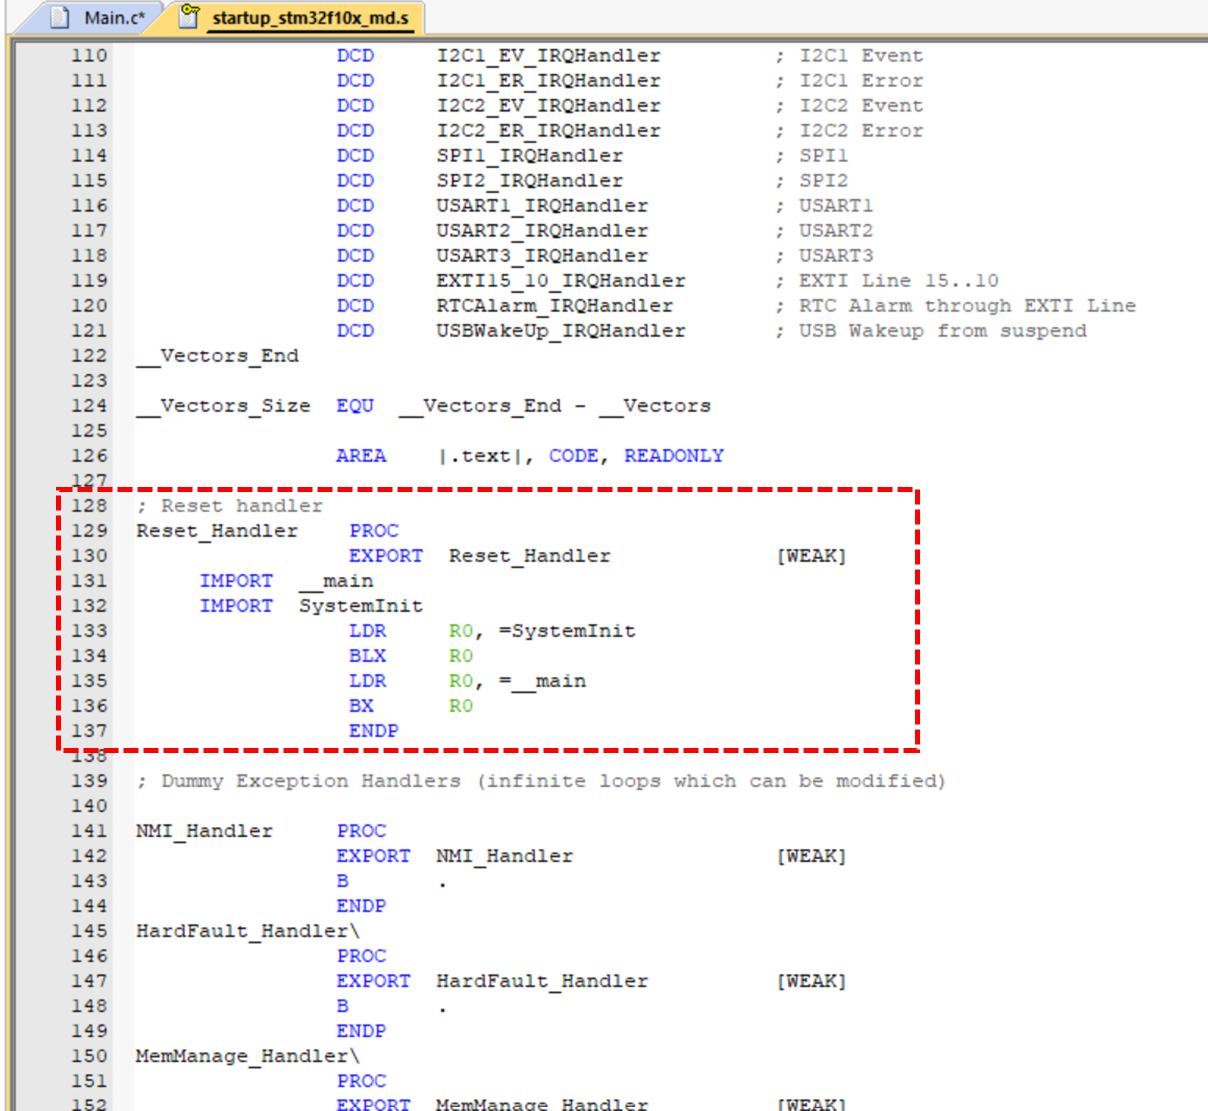Click I2C2_ER_IRQHandler text
Image resolution: width=1208 pixels, height=1111 pixels.
(548, 131)
